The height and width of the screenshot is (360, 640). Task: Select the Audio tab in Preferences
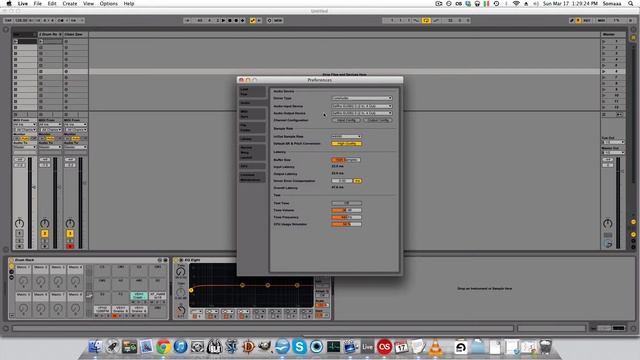[252, 103]
